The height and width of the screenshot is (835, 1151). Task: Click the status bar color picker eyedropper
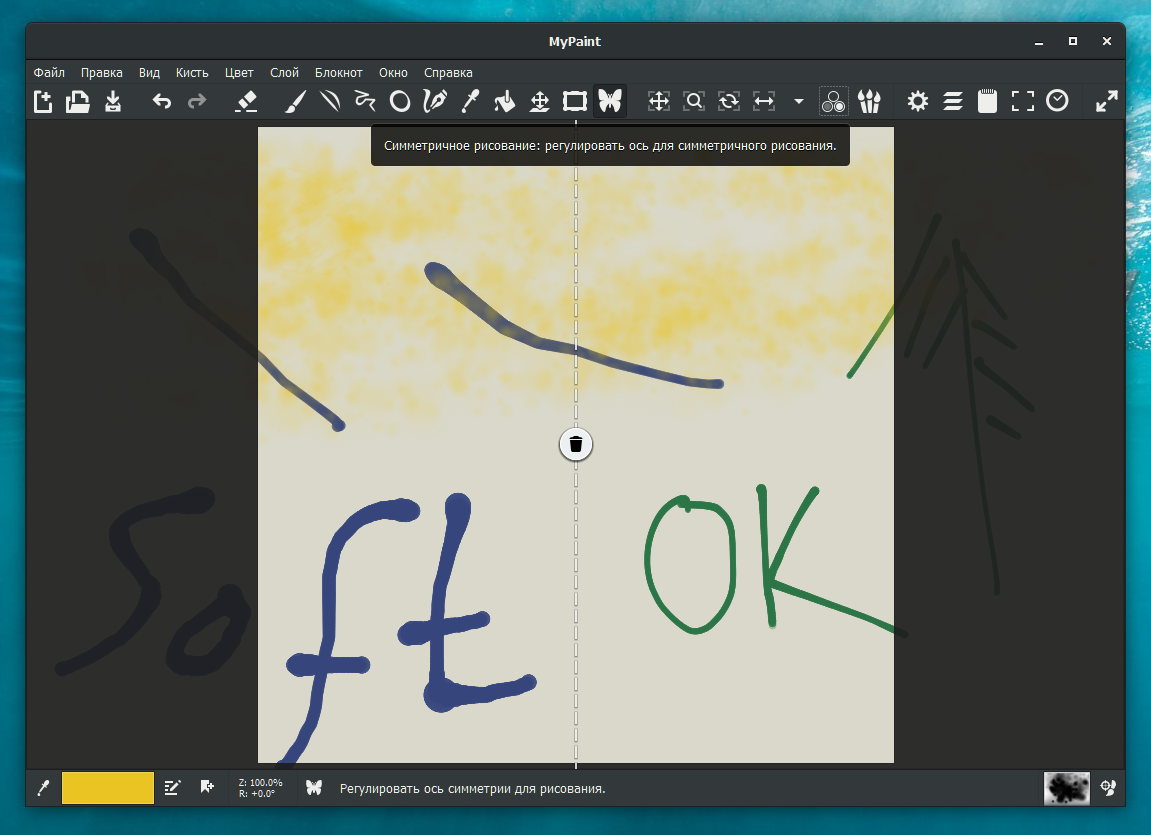(43, 788)
